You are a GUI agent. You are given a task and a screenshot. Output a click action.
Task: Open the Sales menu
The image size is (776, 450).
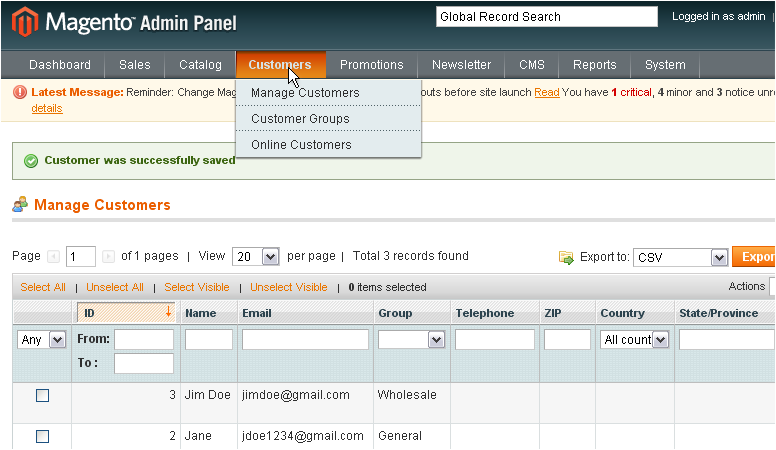pyautogui.click(x=135, y=65)
